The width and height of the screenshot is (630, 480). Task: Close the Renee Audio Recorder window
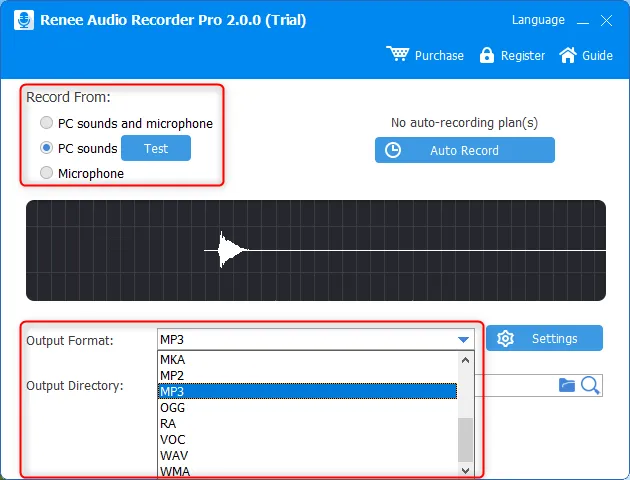(606, 20)
